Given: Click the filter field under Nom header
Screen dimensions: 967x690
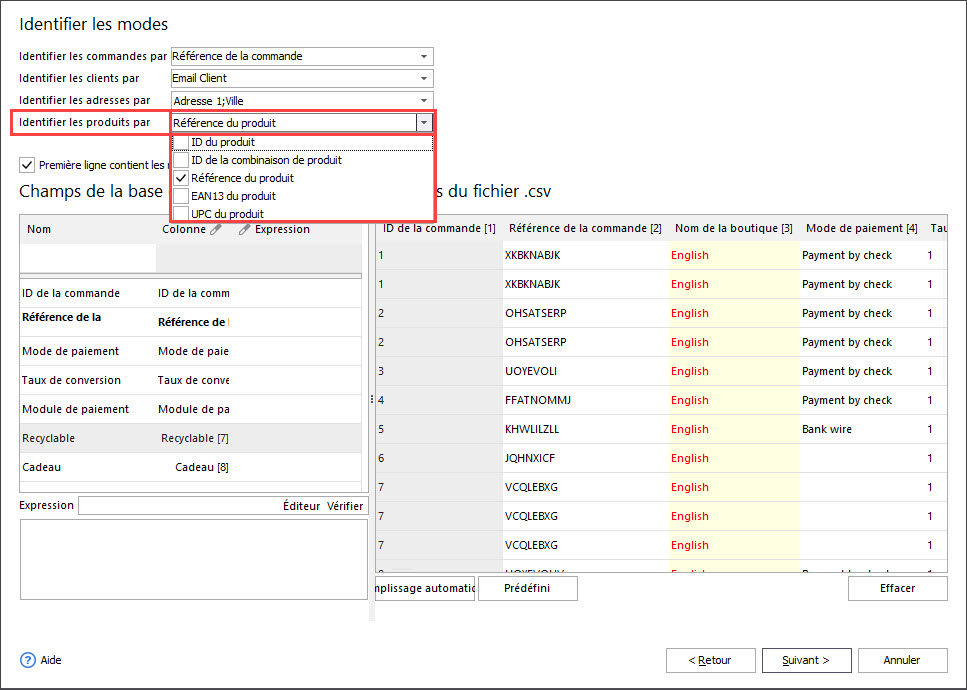Looking at the screenshot, I should 88,258.
